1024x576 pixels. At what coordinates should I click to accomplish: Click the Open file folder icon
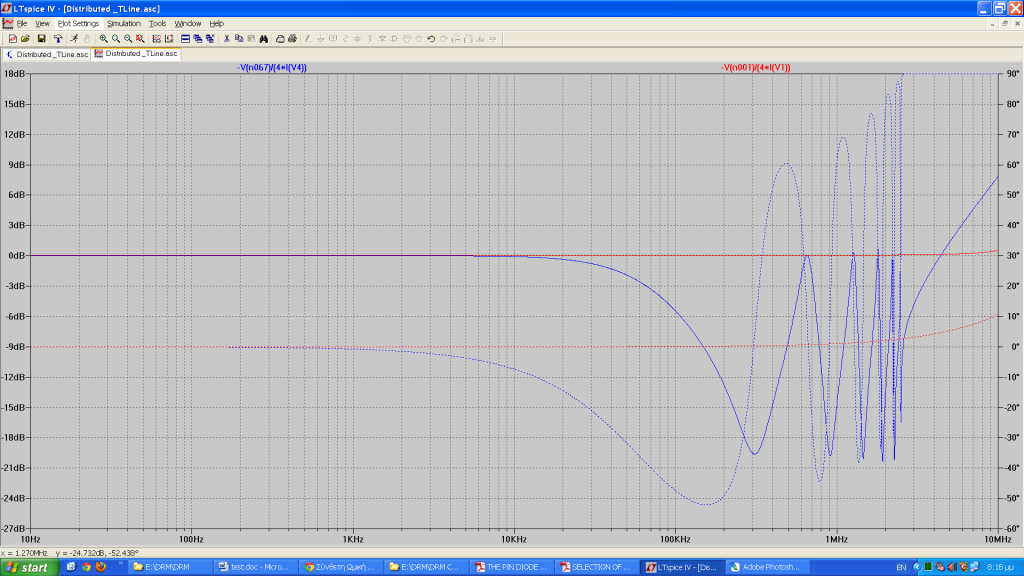[26, 38]
